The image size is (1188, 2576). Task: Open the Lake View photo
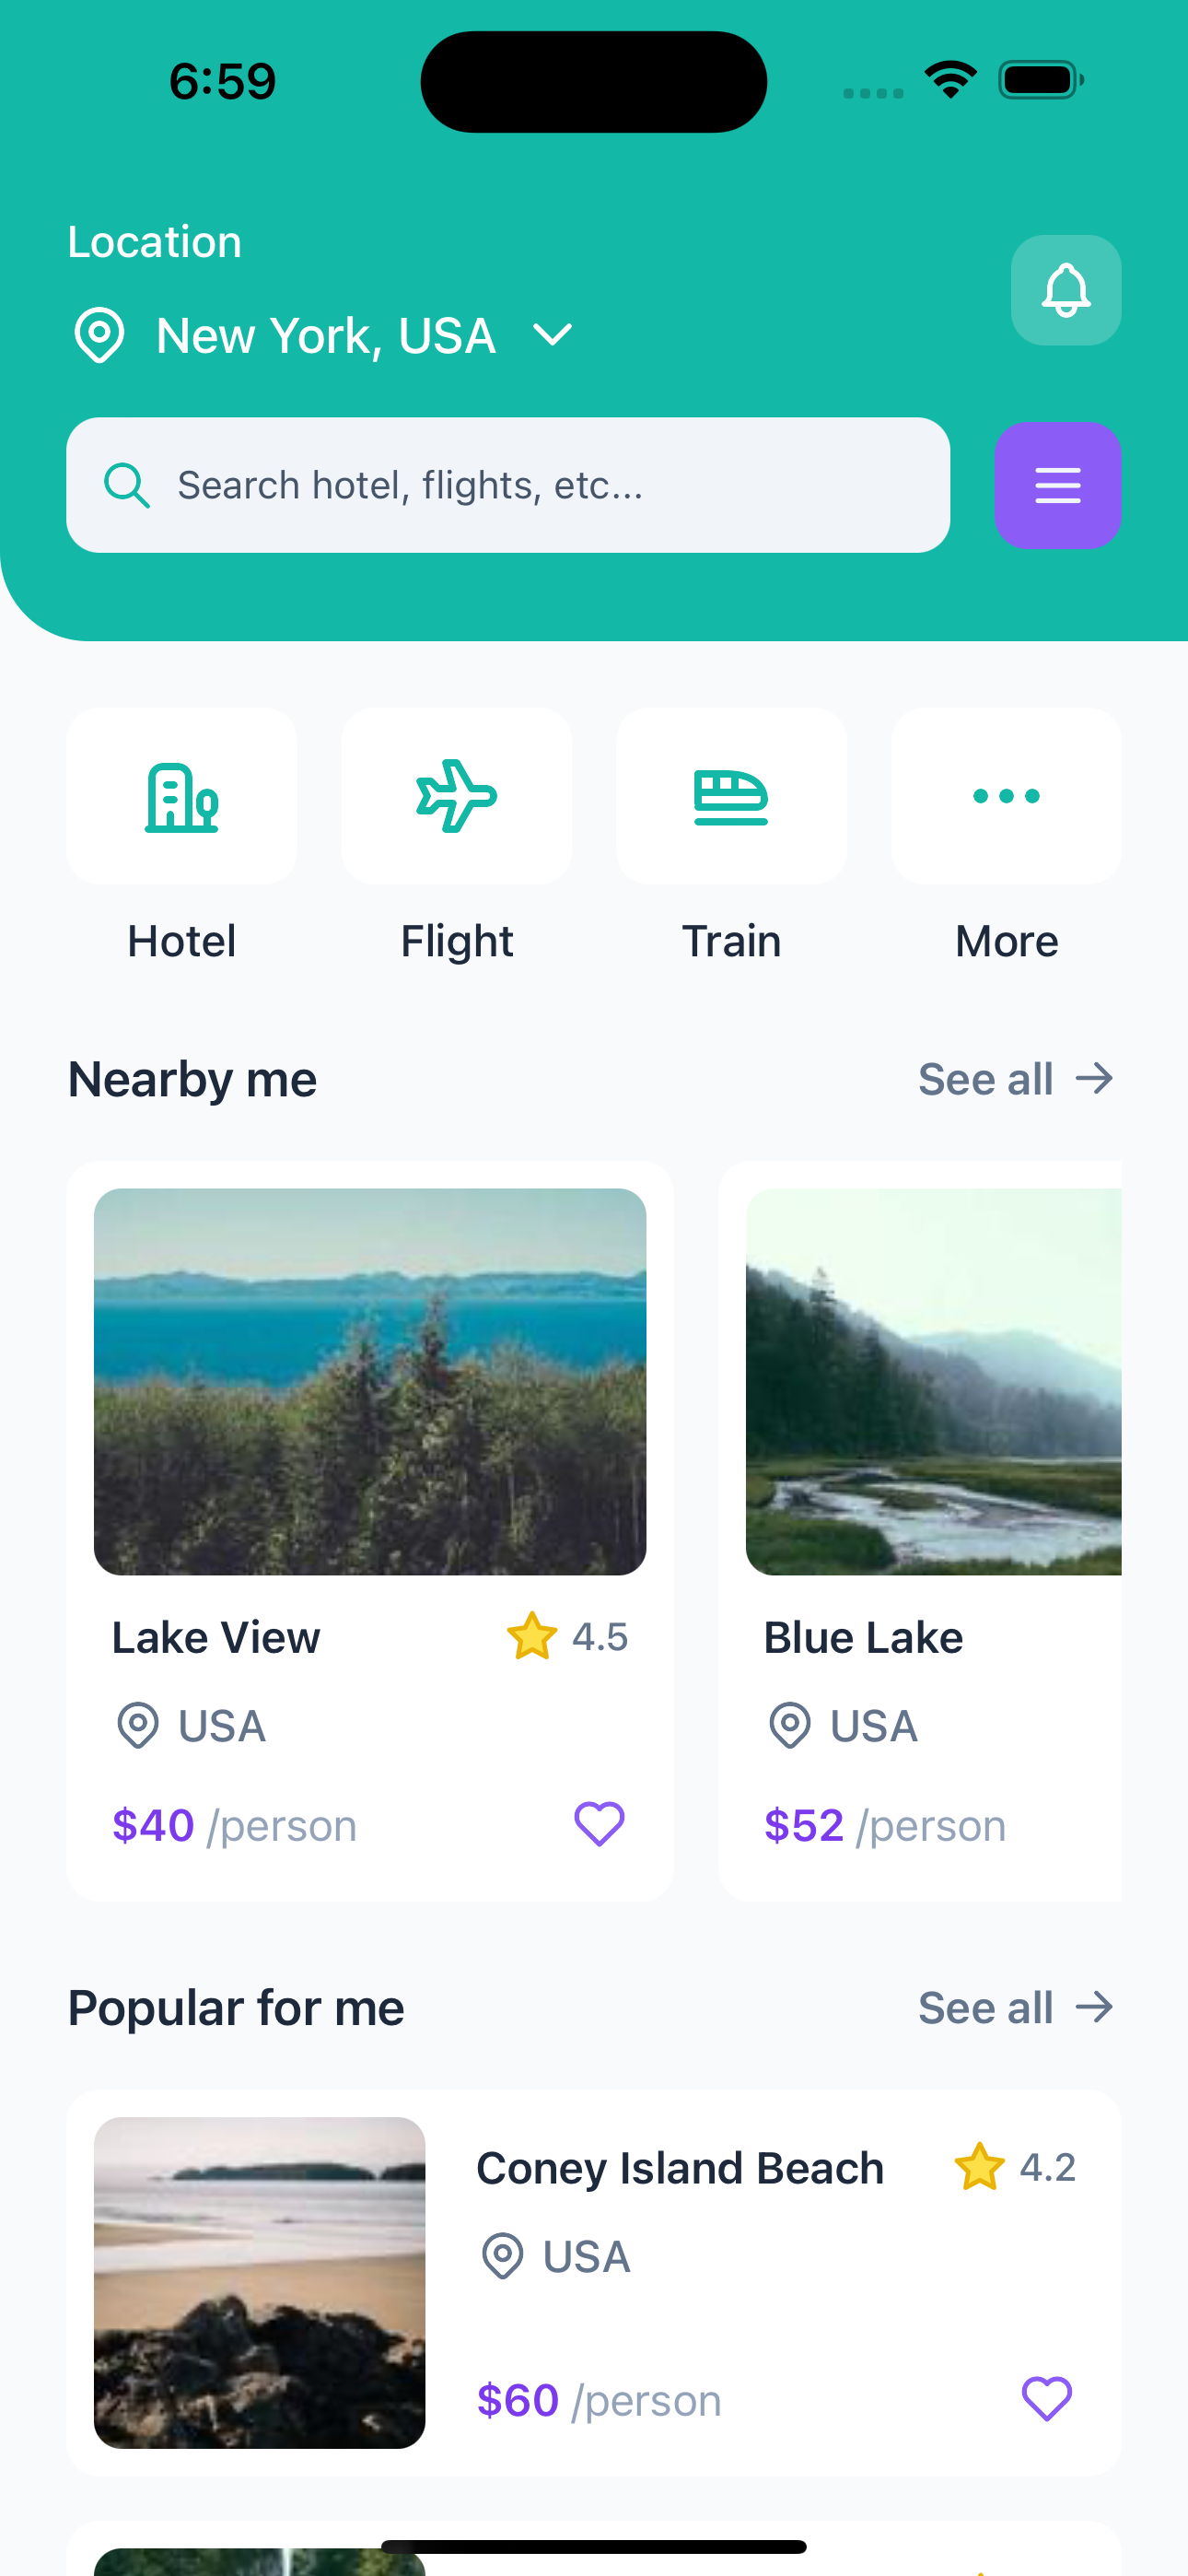pyautogui.click(x=370, y=1381)
